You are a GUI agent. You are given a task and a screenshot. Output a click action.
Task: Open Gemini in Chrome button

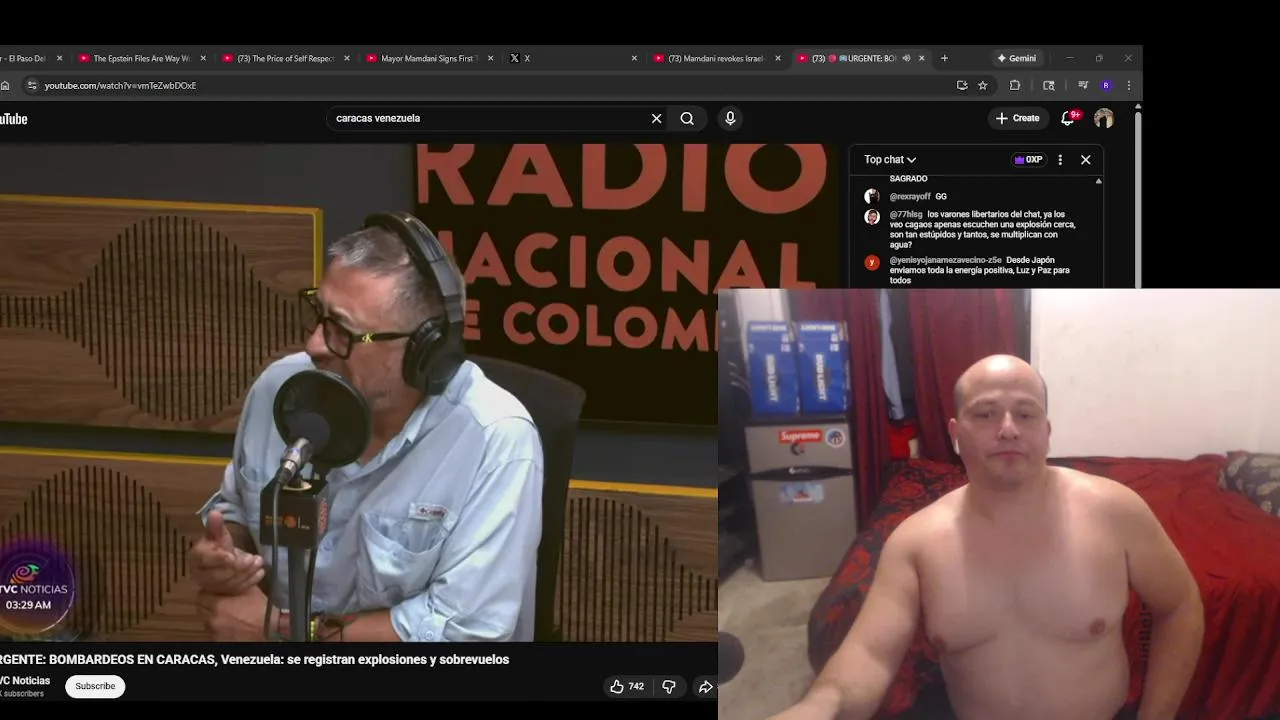click(x=1016, y=58)
